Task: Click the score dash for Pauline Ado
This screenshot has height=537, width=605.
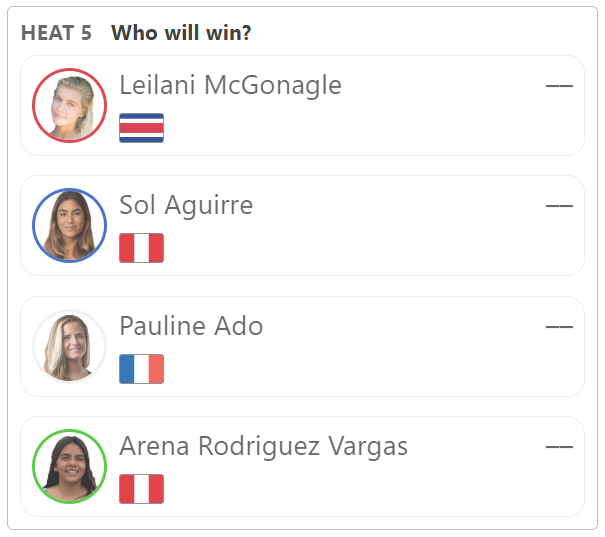Action: pos(559,327)
